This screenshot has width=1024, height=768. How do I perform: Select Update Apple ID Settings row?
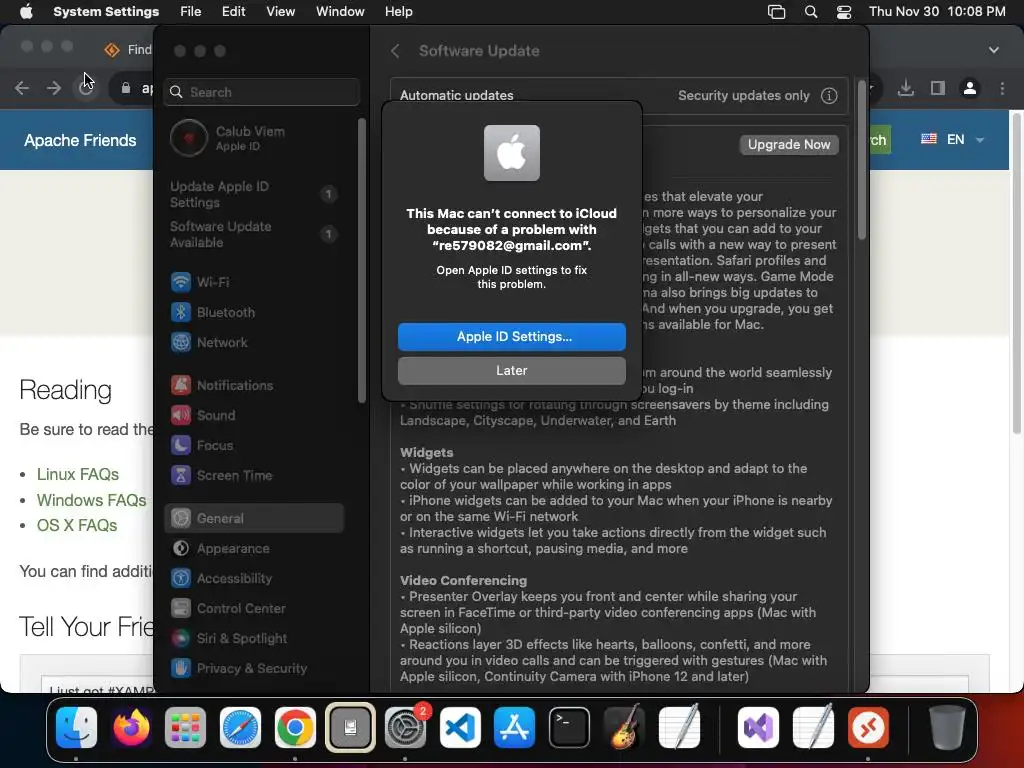253,194
